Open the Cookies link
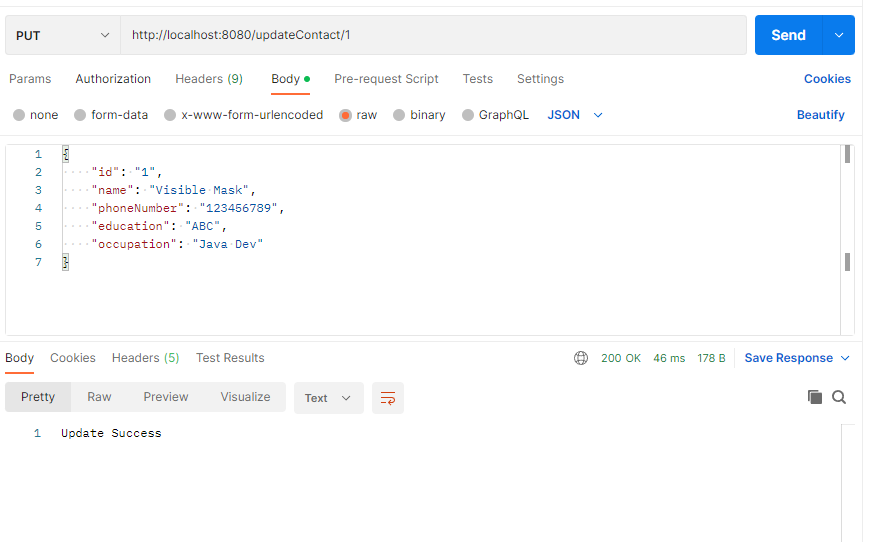This screenshot has height=542, width=879. 827,79
